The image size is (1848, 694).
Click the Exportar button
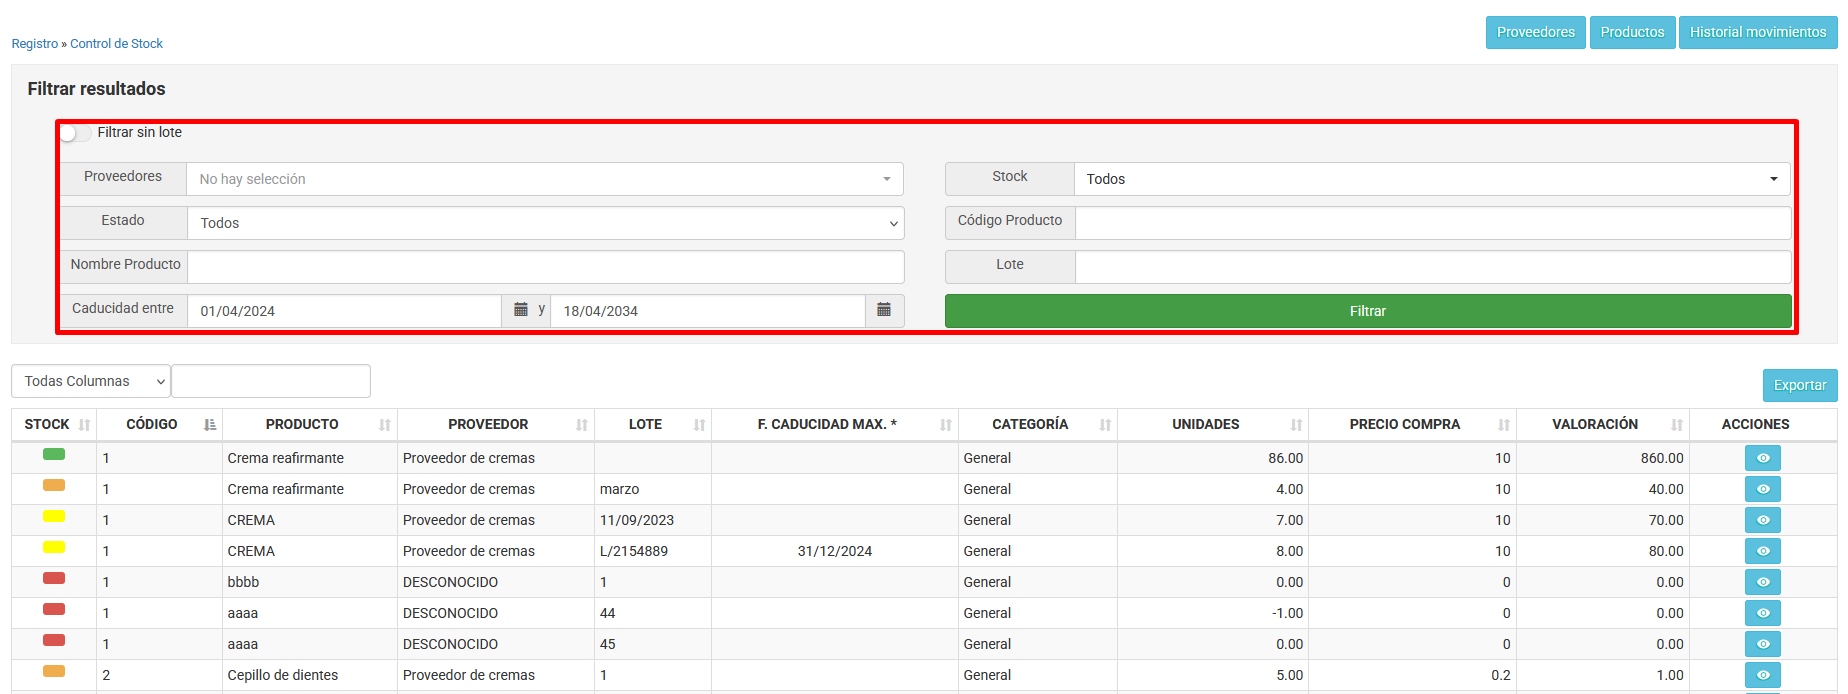[1799, 385]
